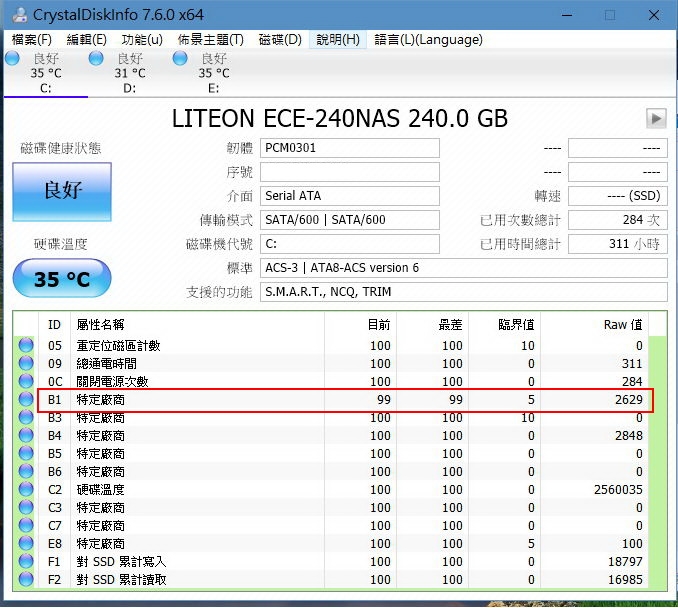
Task: Click status icon of row C7
Action: (x=26, y=525)
